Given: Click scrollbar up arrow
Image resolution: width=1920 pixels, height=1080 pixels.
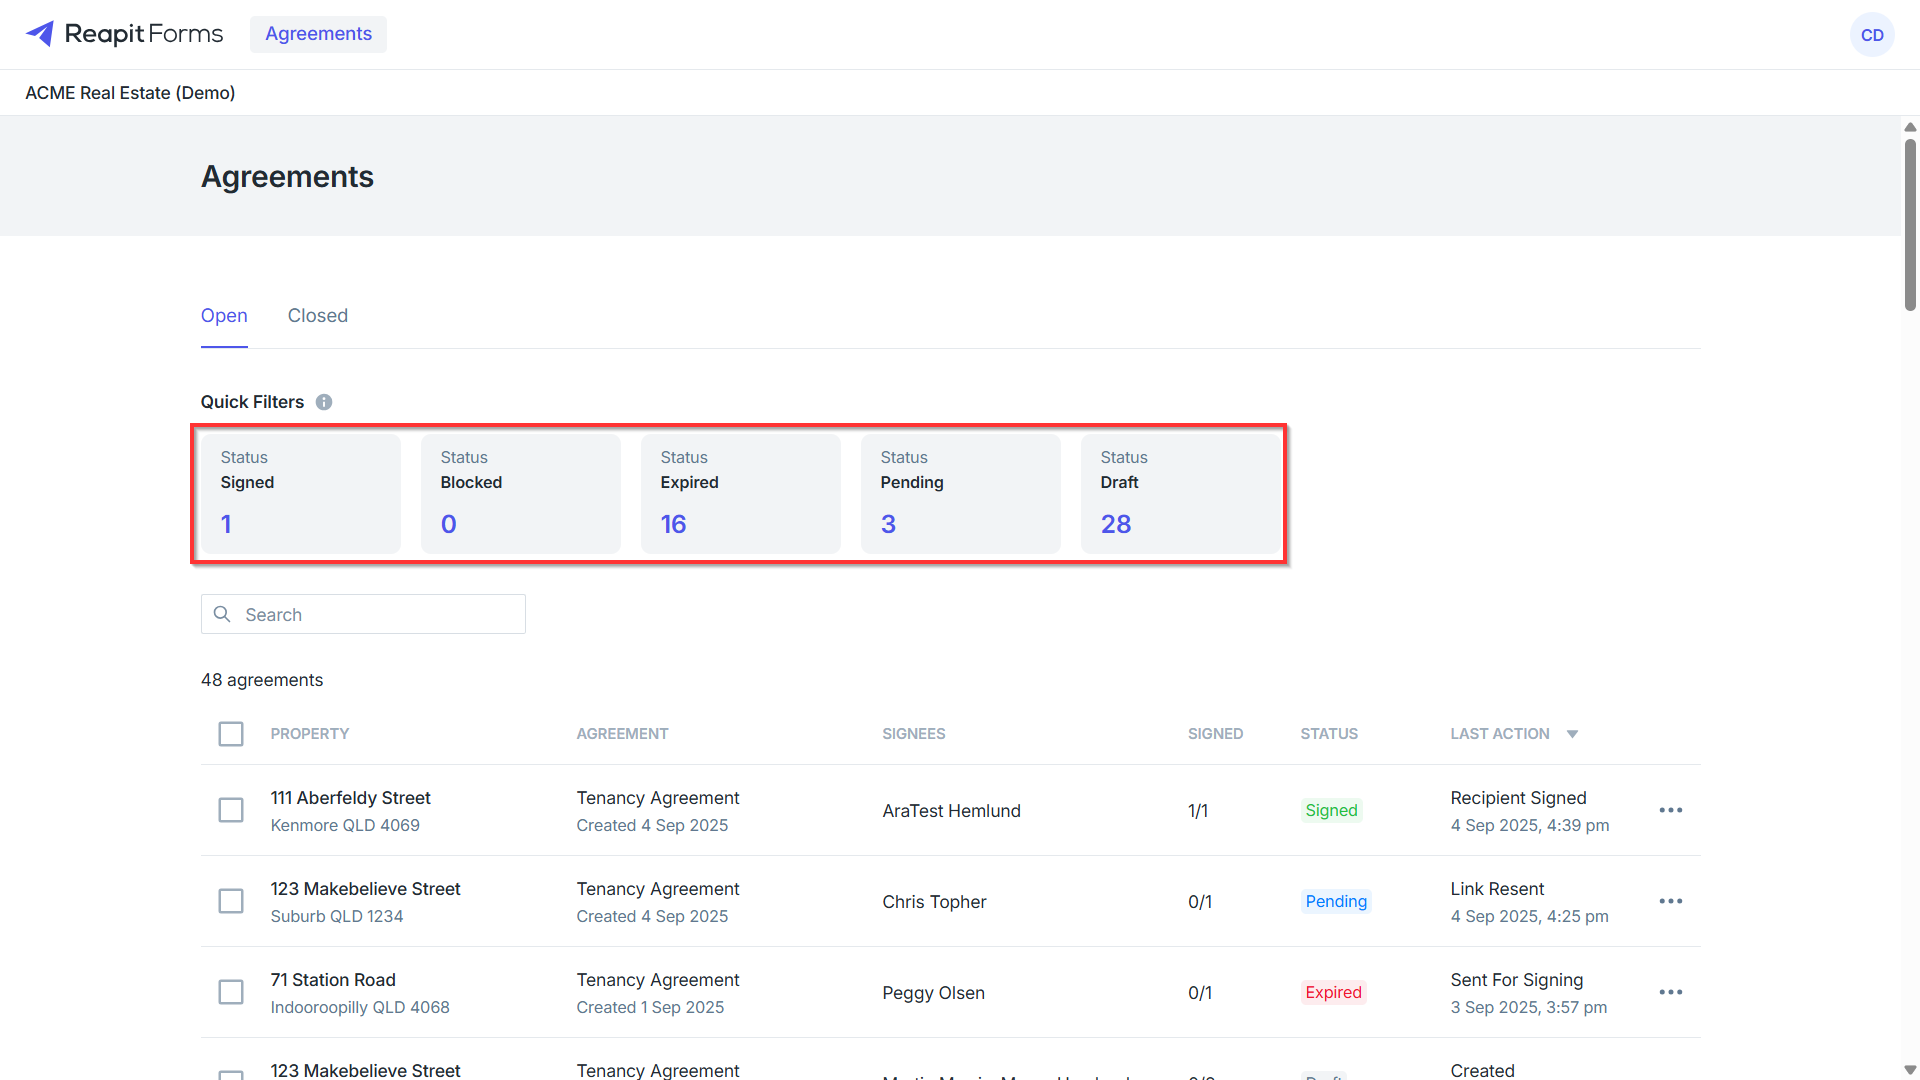Looking at the screenshot, I should pos(1910,127).
